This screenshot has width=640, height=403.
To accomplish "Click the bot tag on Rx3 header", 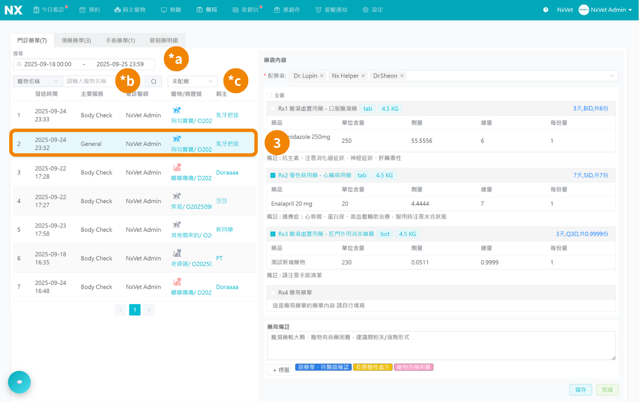I will pyautogui.click(x=385, y=234).
